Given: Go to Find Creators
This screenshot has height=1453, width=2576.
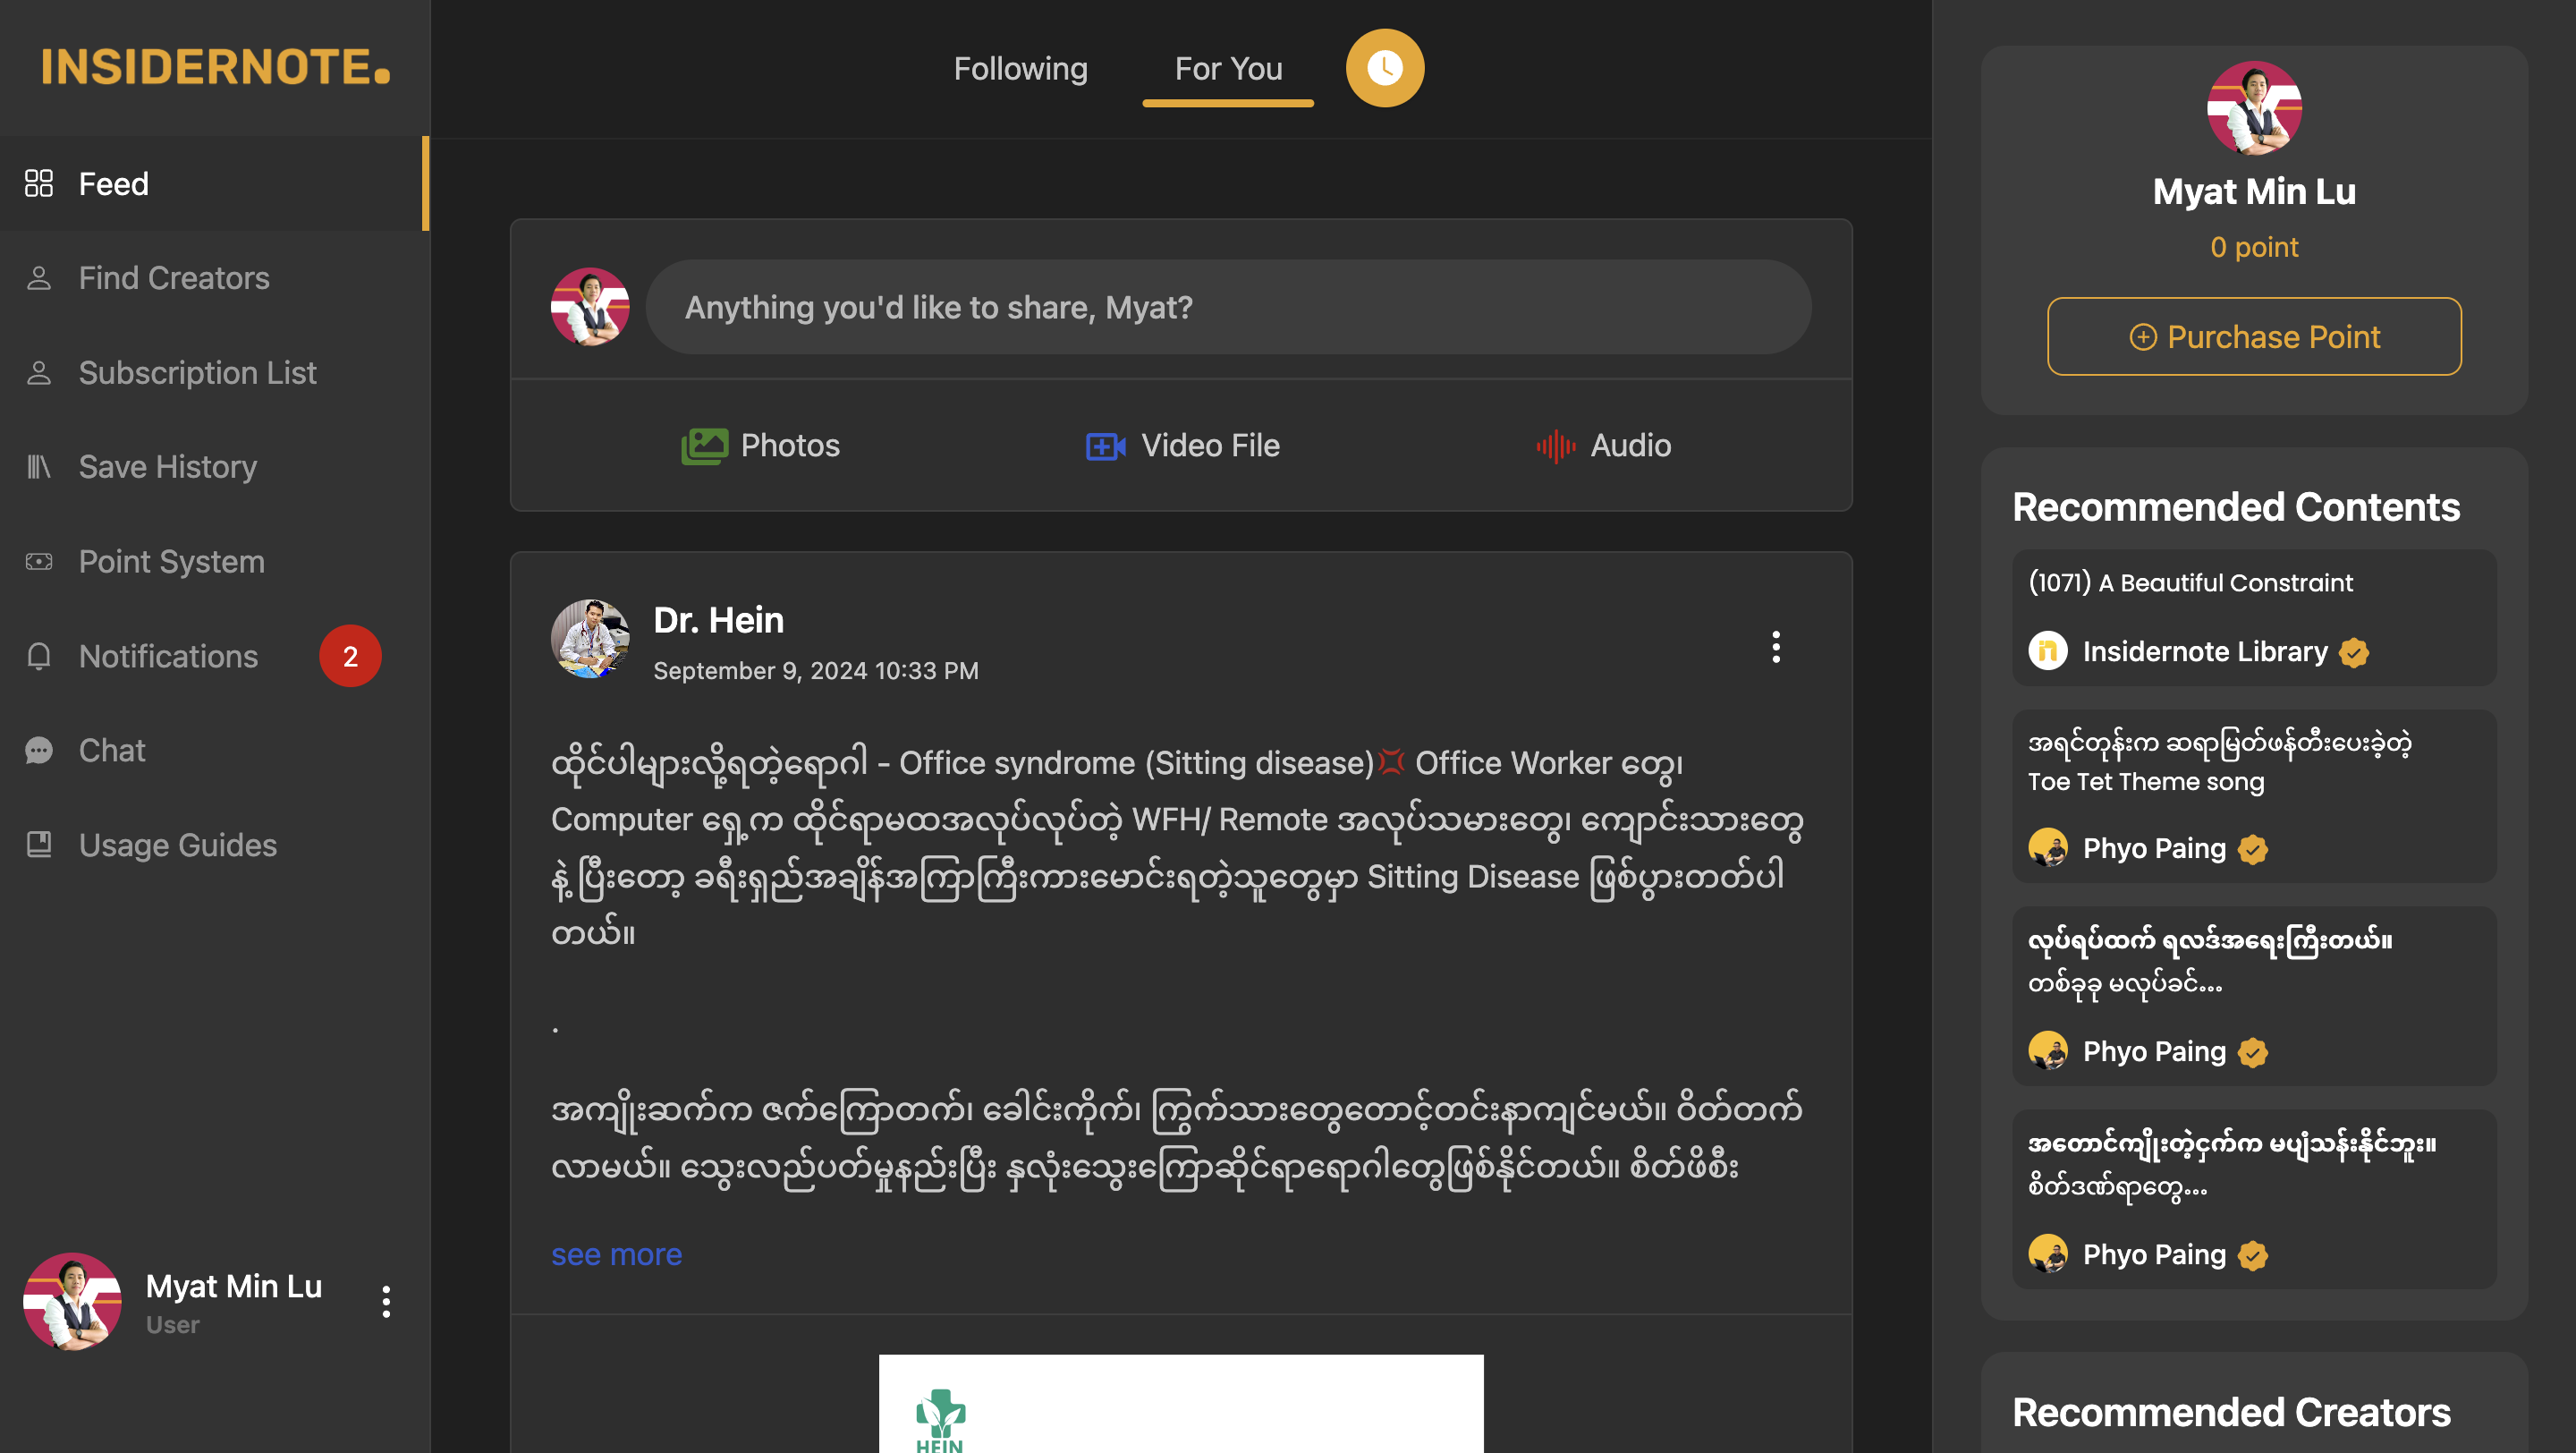Looking at the screenshot, I should click(x=214, y=278).
